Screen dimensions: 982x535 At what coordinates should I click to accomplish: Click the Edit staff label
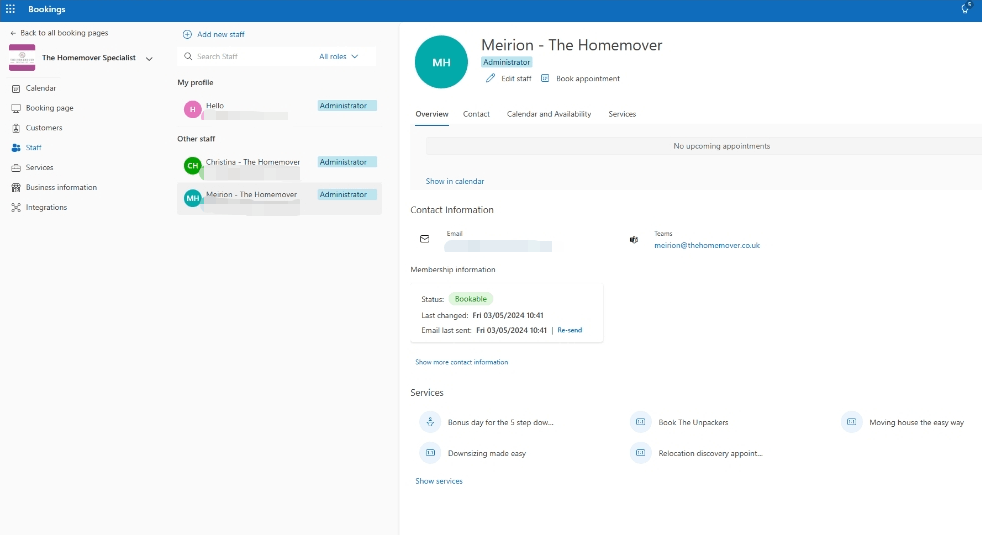coord(516,79)
